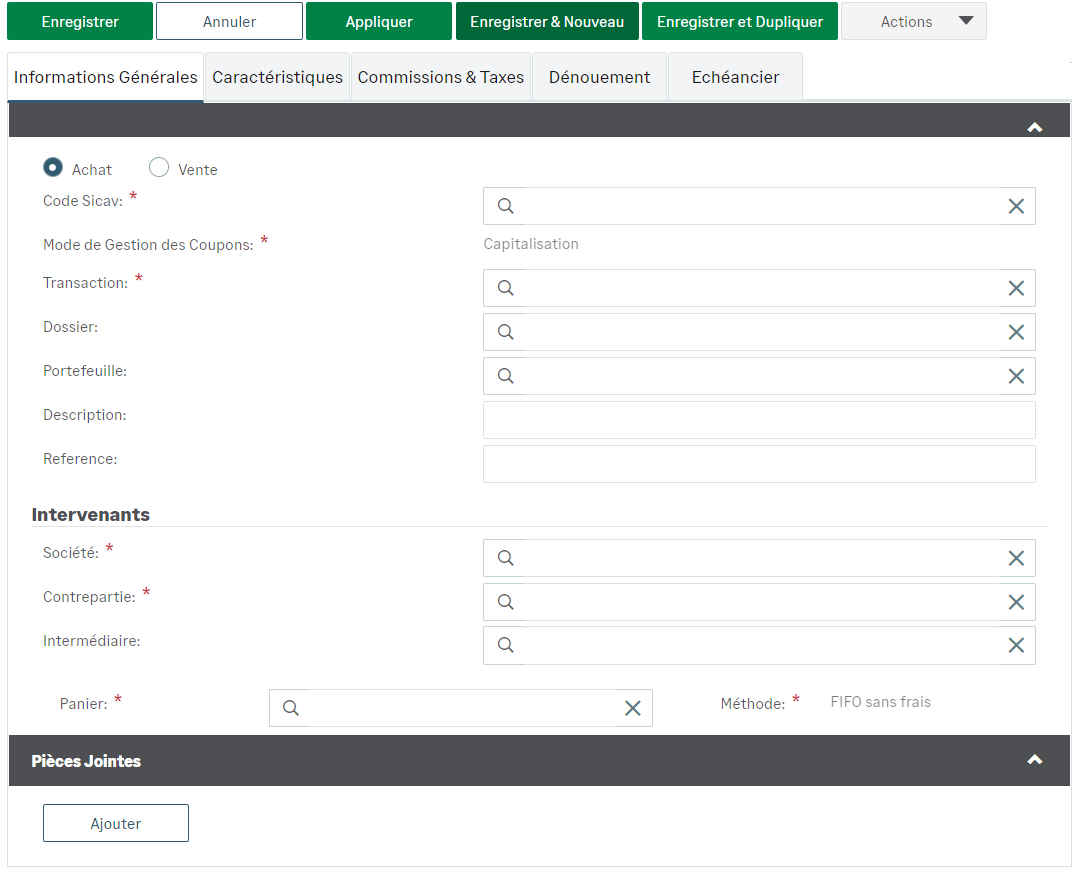Clear the Code Sicav field with X icon
Viewport: 1073px width, 871px height.
pyautogui.click(x=1016, y=206)
